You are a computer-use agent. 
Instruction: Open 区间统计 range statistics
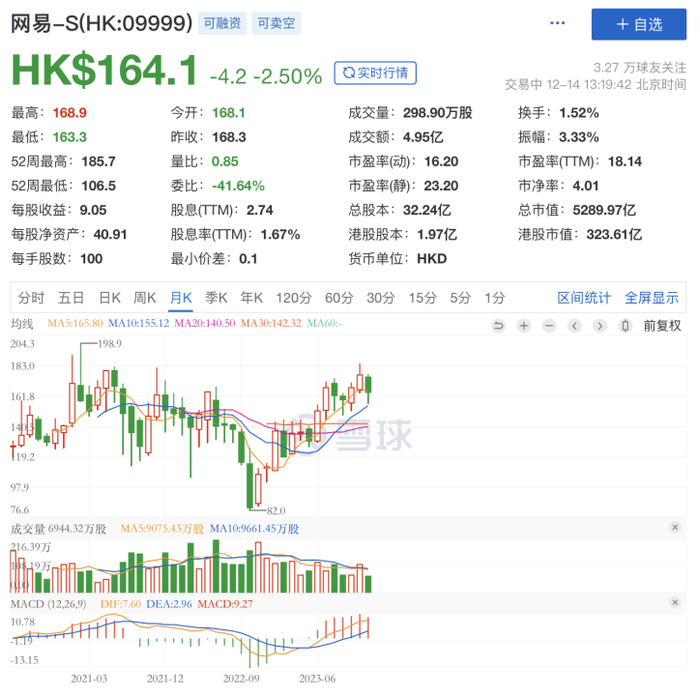click(584, 297)
